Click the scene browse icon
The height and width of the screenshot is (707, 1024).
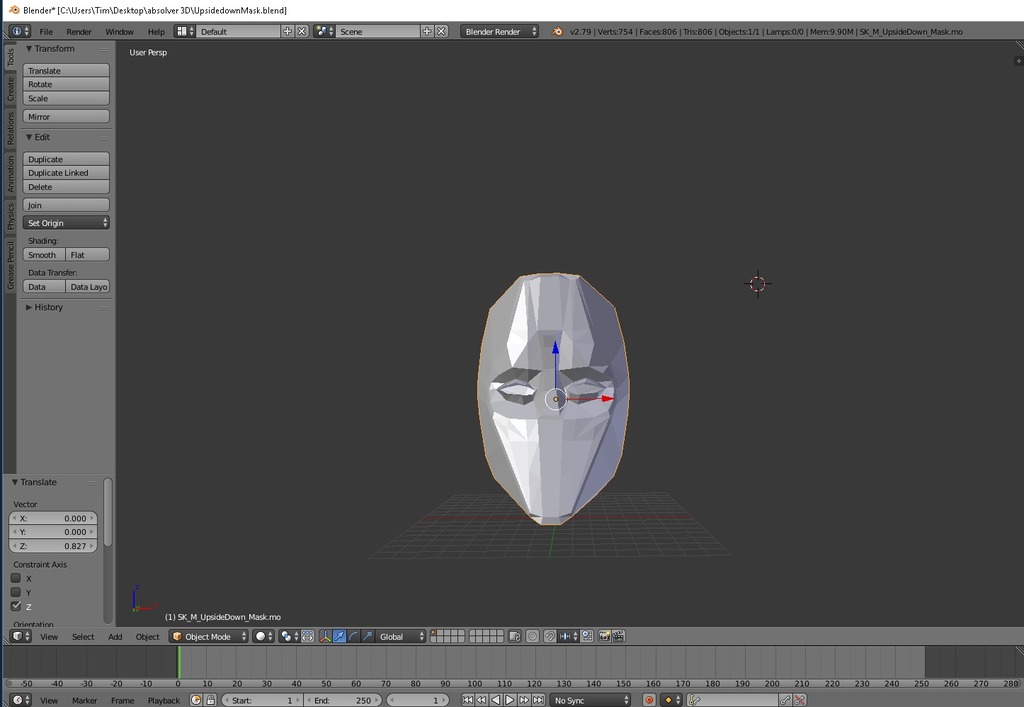pyautogui.click(x=325, y=31)
